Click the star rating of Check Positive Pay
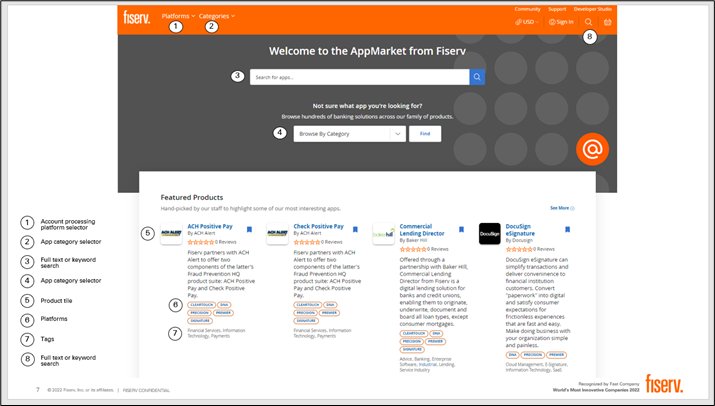The width and height of the screenshot is (715, 406). click(307, 242)
